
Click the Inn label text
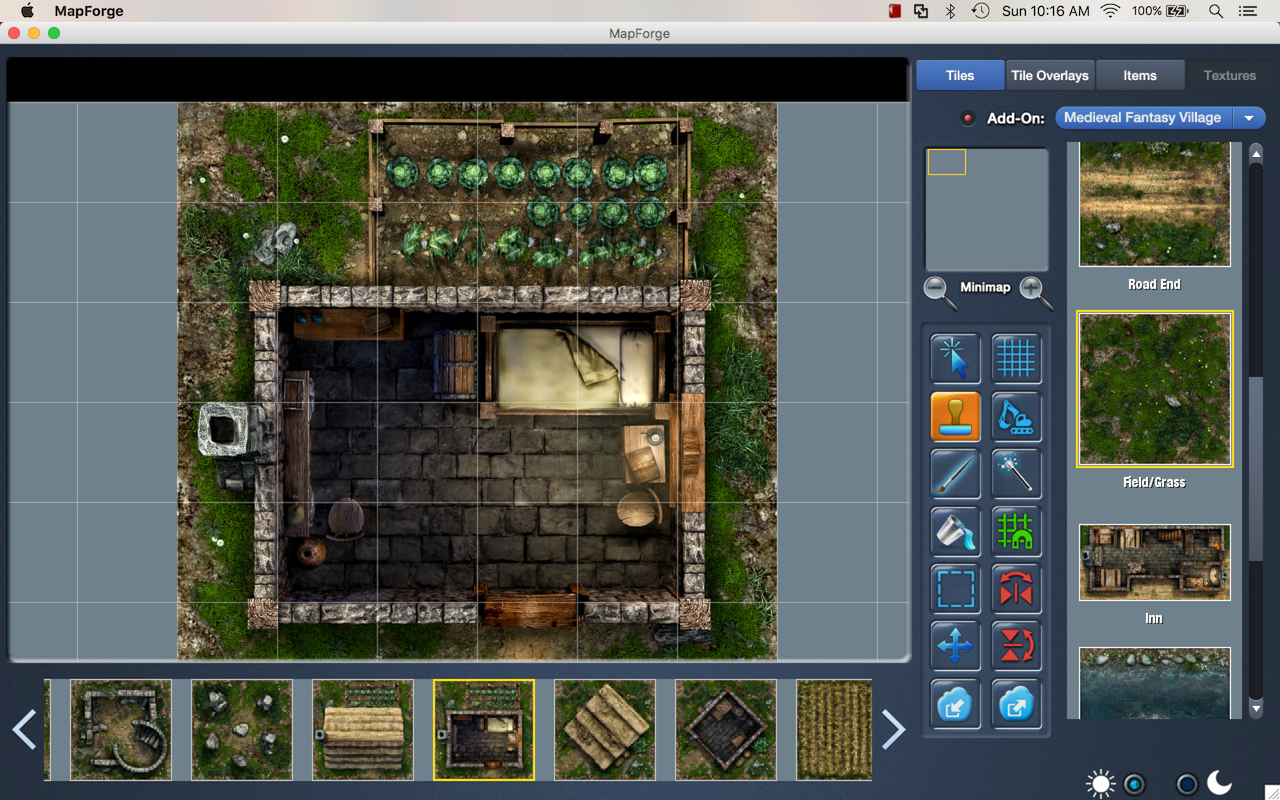pos(1154,619)
